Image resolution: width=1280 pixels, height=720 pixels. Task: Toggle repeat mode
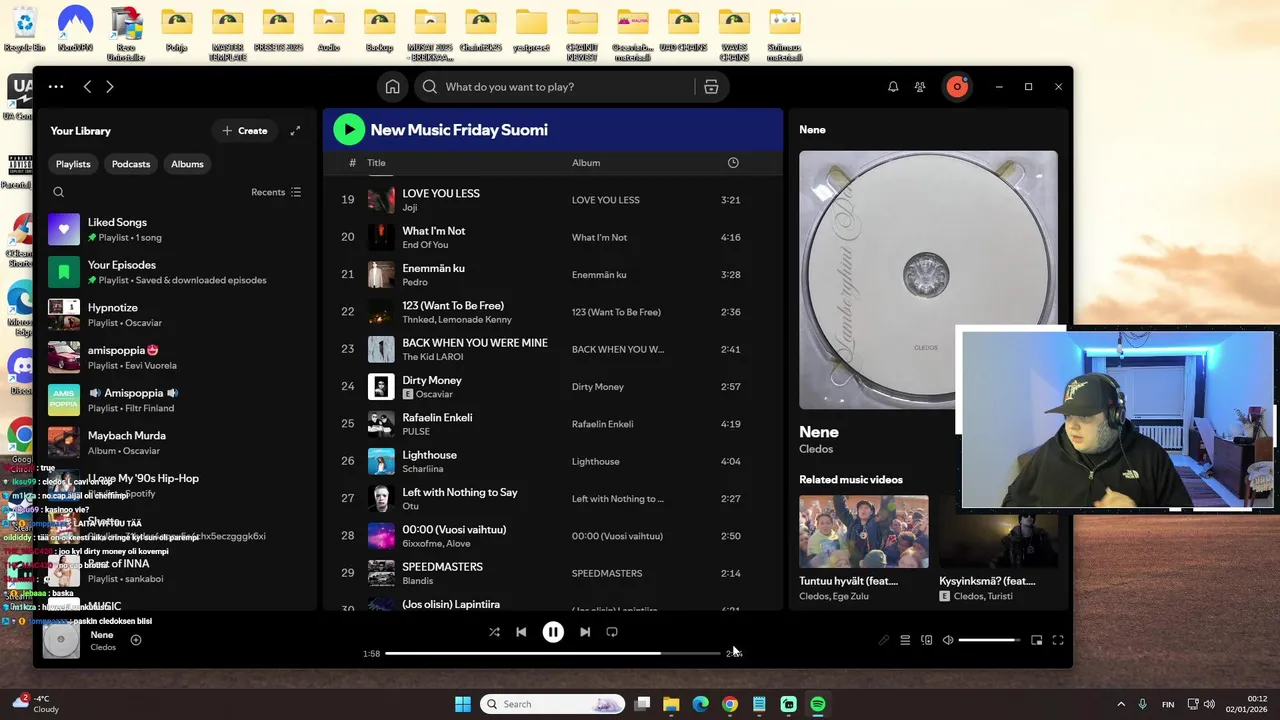(612, 632)
